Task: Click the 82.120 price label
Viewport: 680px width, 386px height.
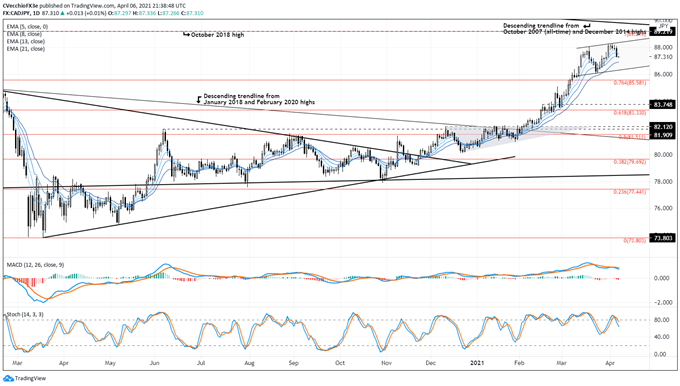Action: point(662,127)
